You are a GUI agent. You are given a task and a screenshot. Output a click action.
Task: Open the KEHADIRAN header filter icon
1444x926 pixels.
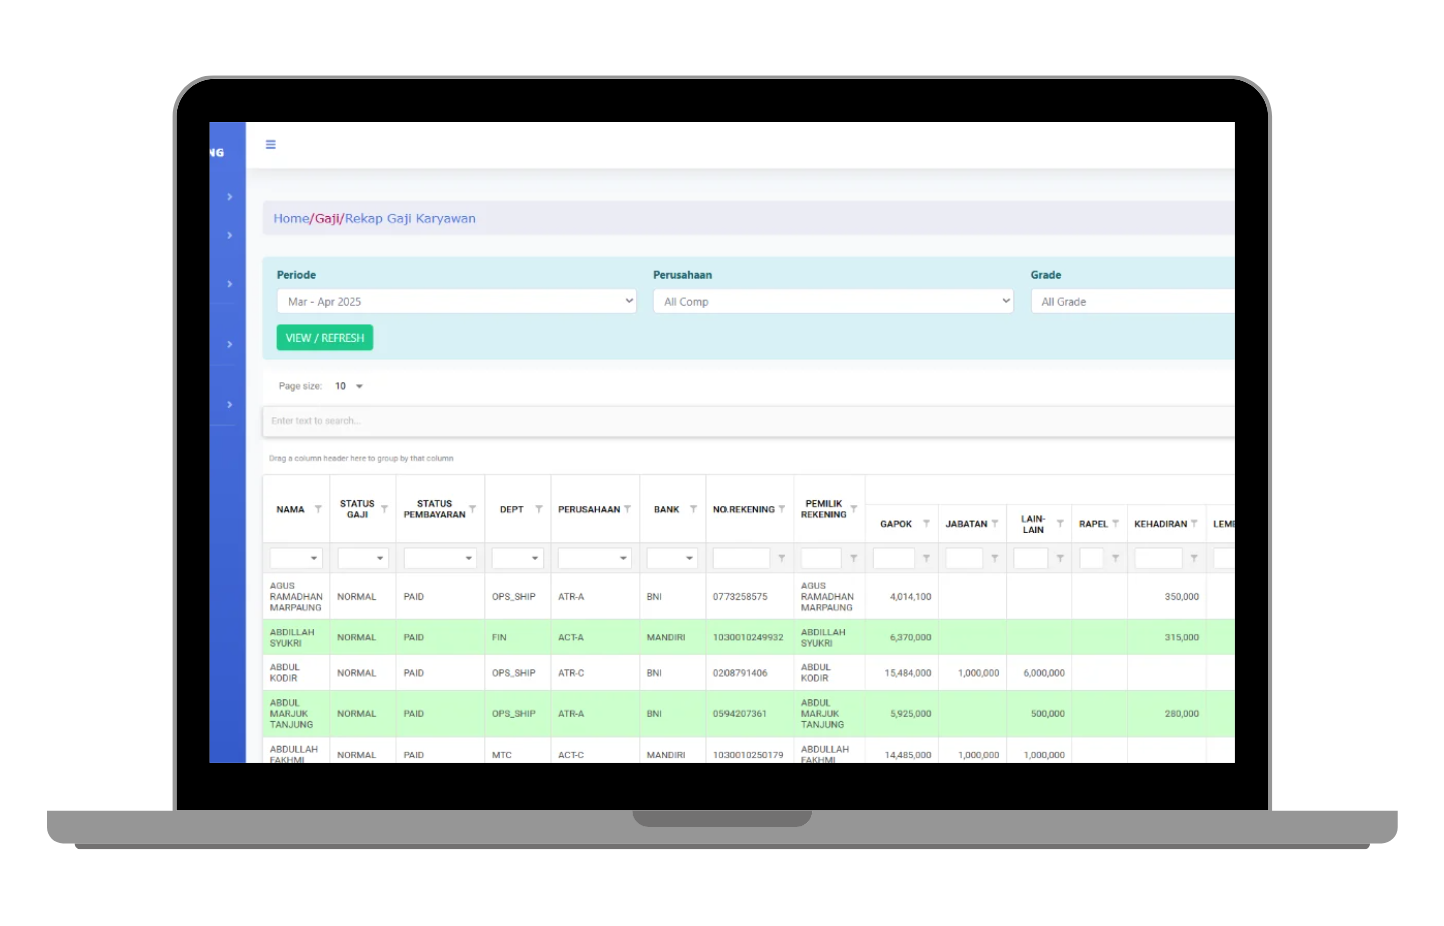1194,523
